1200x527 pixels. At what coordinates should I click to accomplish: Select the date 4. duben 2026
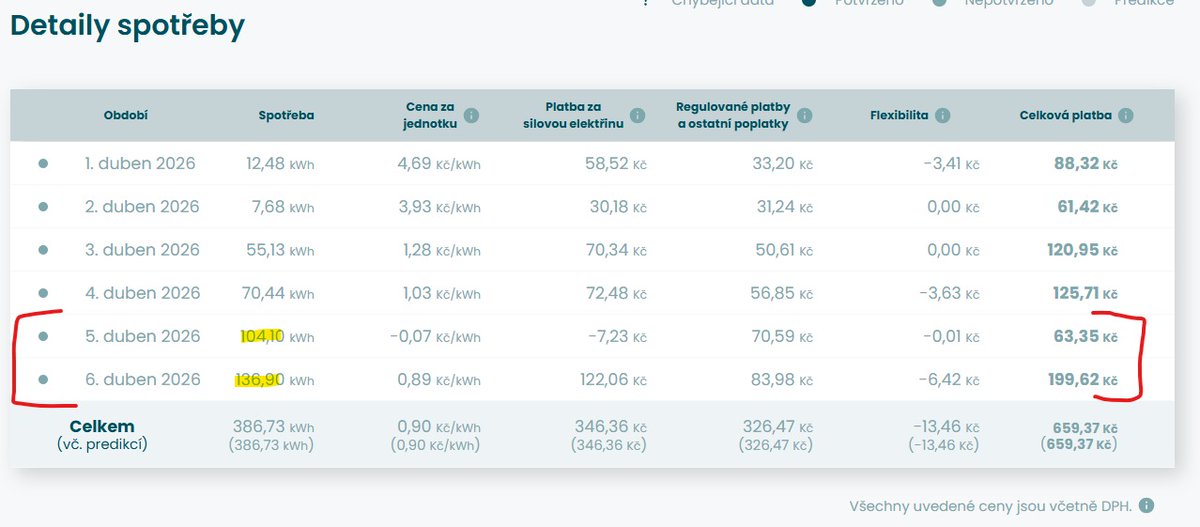coord(142,293)
